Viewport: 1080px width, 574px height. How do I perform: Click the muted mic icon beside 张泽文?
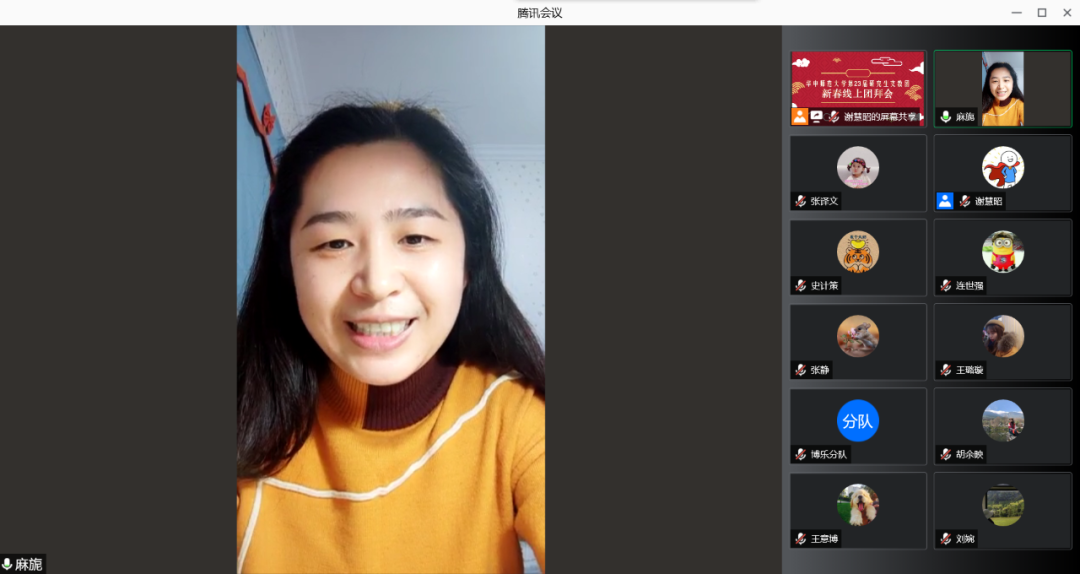(x=800, y=201)
